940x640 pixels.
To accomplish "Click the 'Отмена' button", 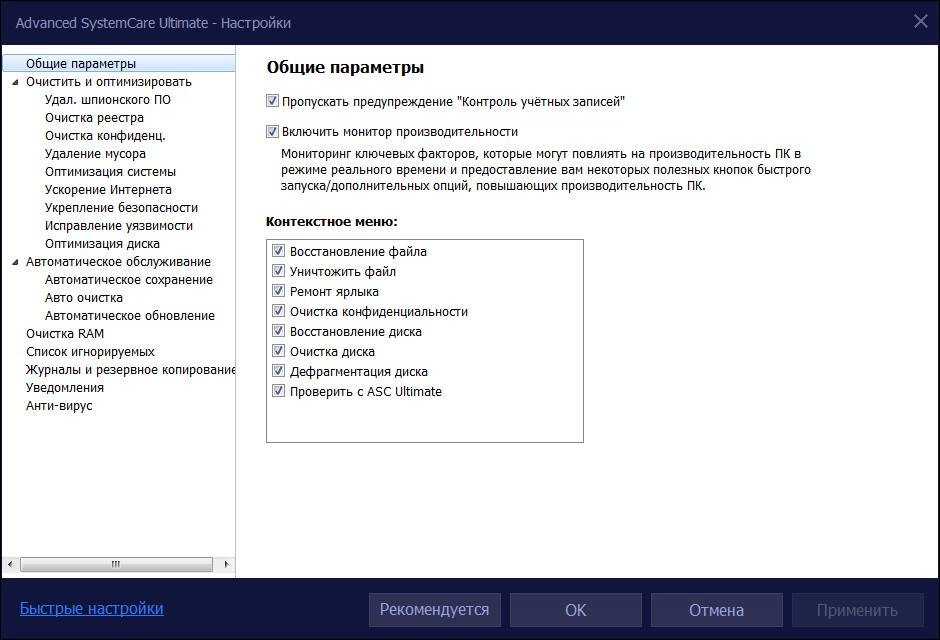I will (x=716, y=610).
